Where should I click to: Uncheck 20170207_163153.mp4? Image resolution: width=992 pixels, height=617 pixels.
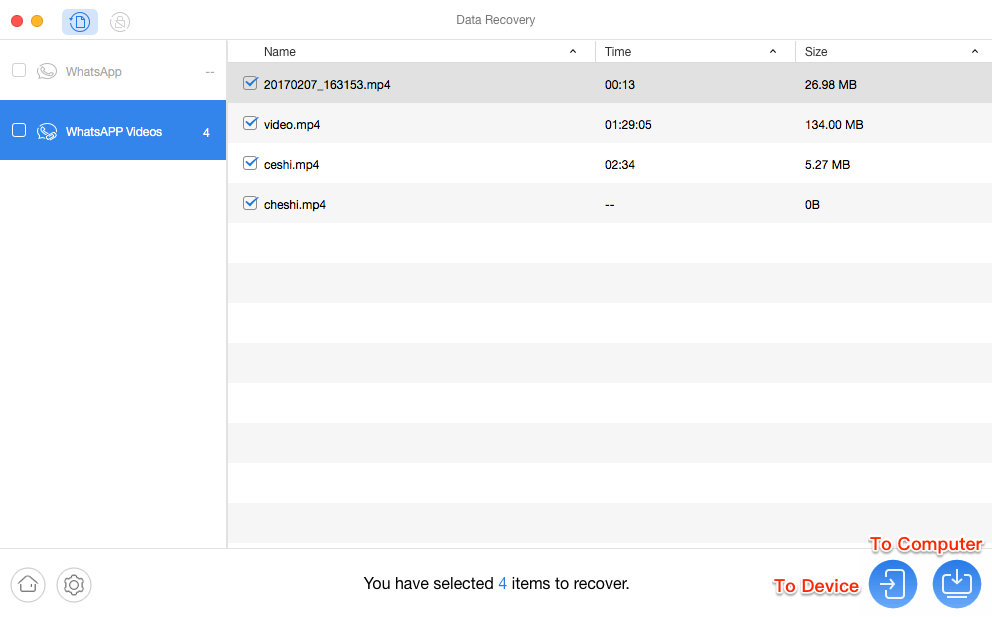[251, 83]
